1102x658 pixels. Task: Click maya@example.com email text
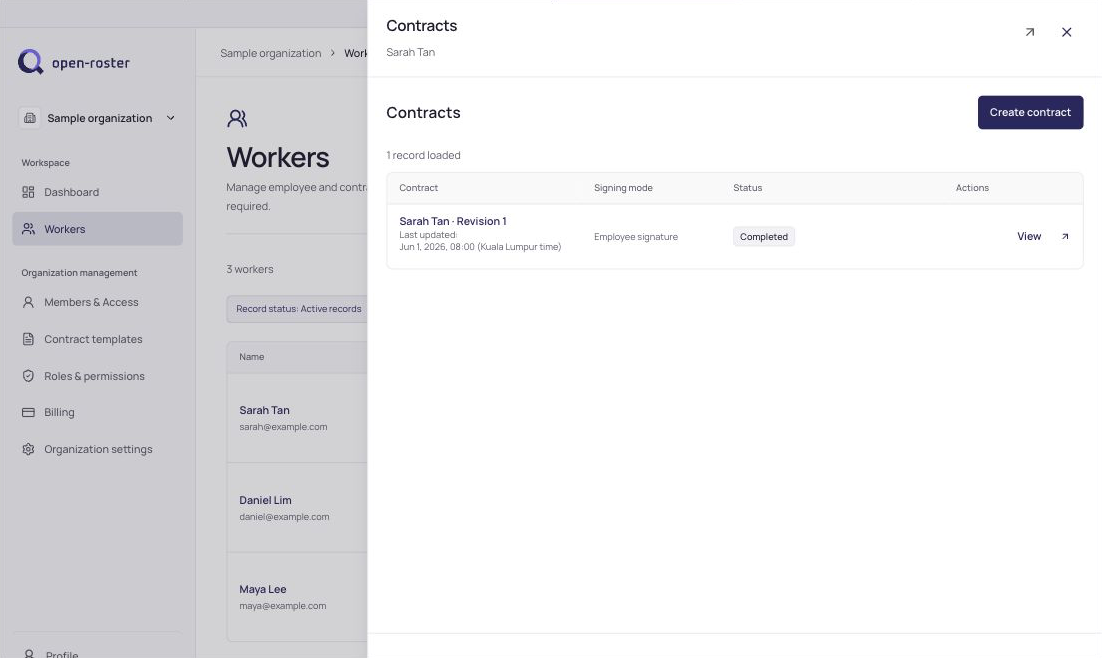coord(283,606)
